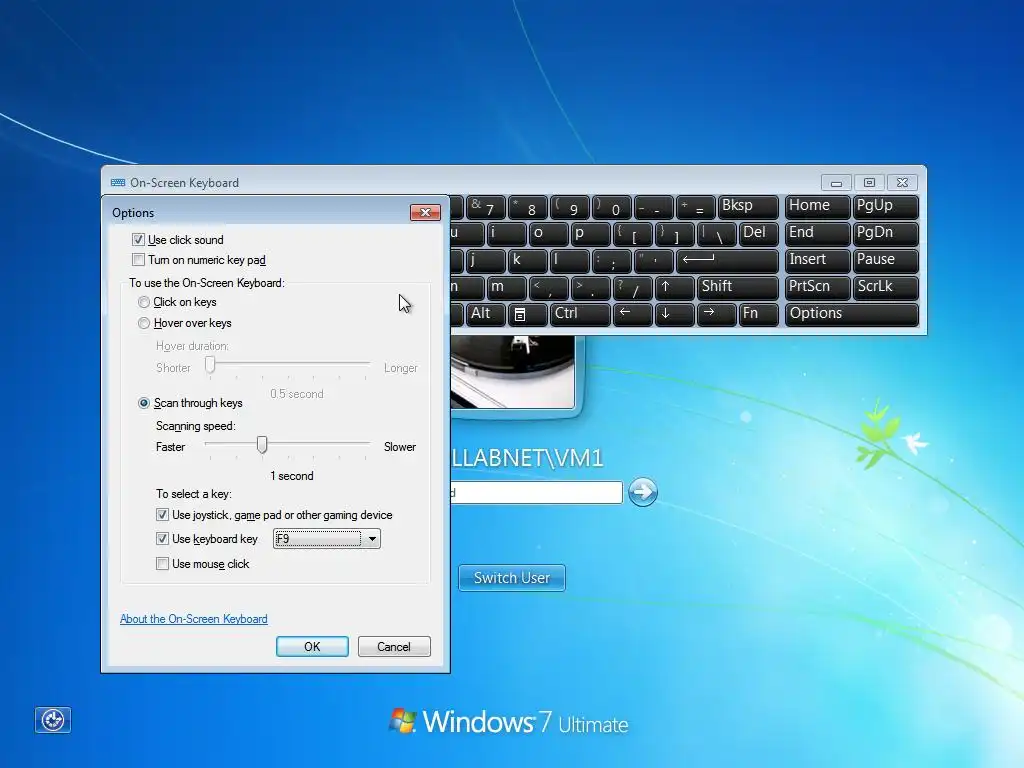This screenshot has height=768, width=1024.
Task: Click the letter p key
Action: click(590, 233)
